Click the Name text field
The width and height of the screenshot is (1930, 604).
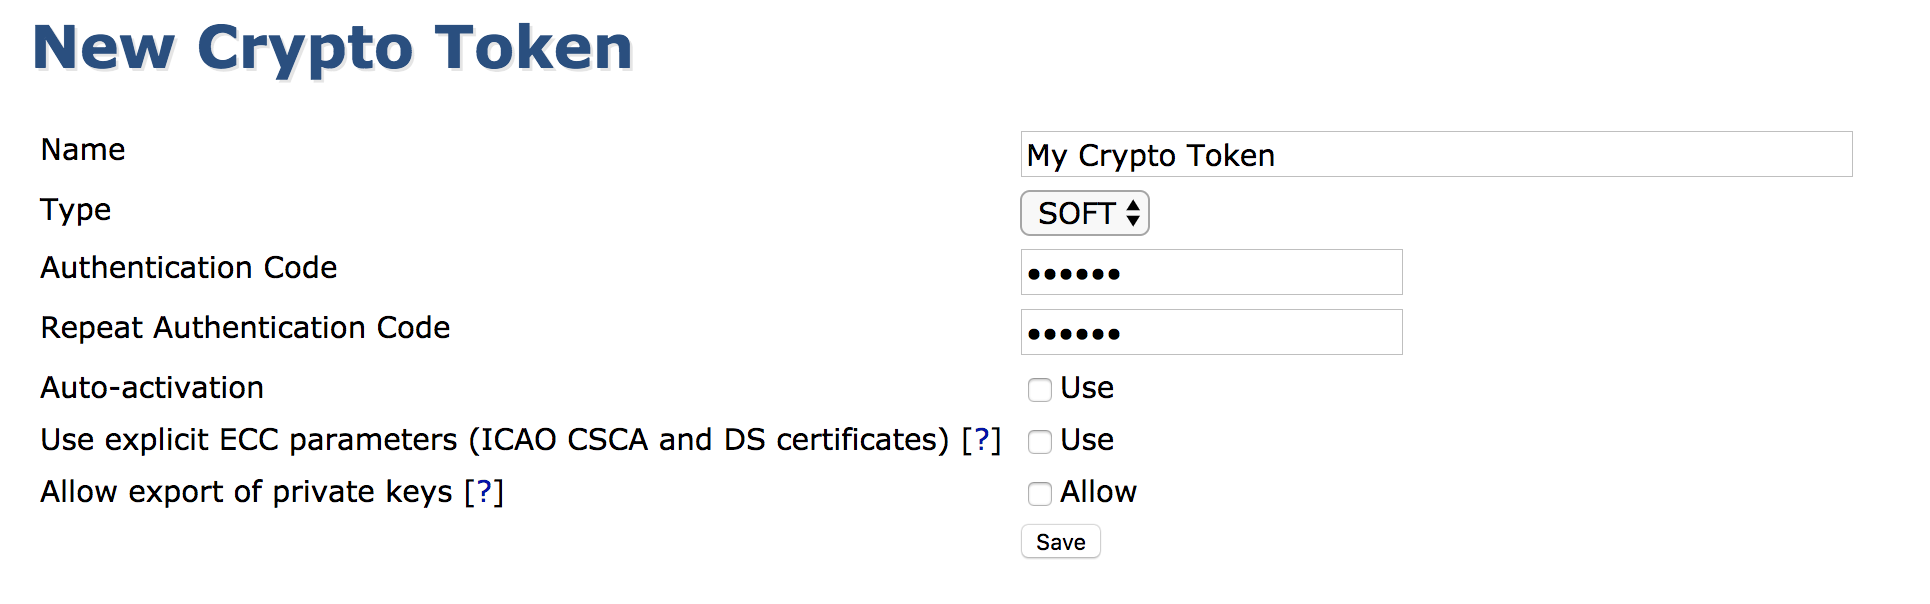[1435, 155]
